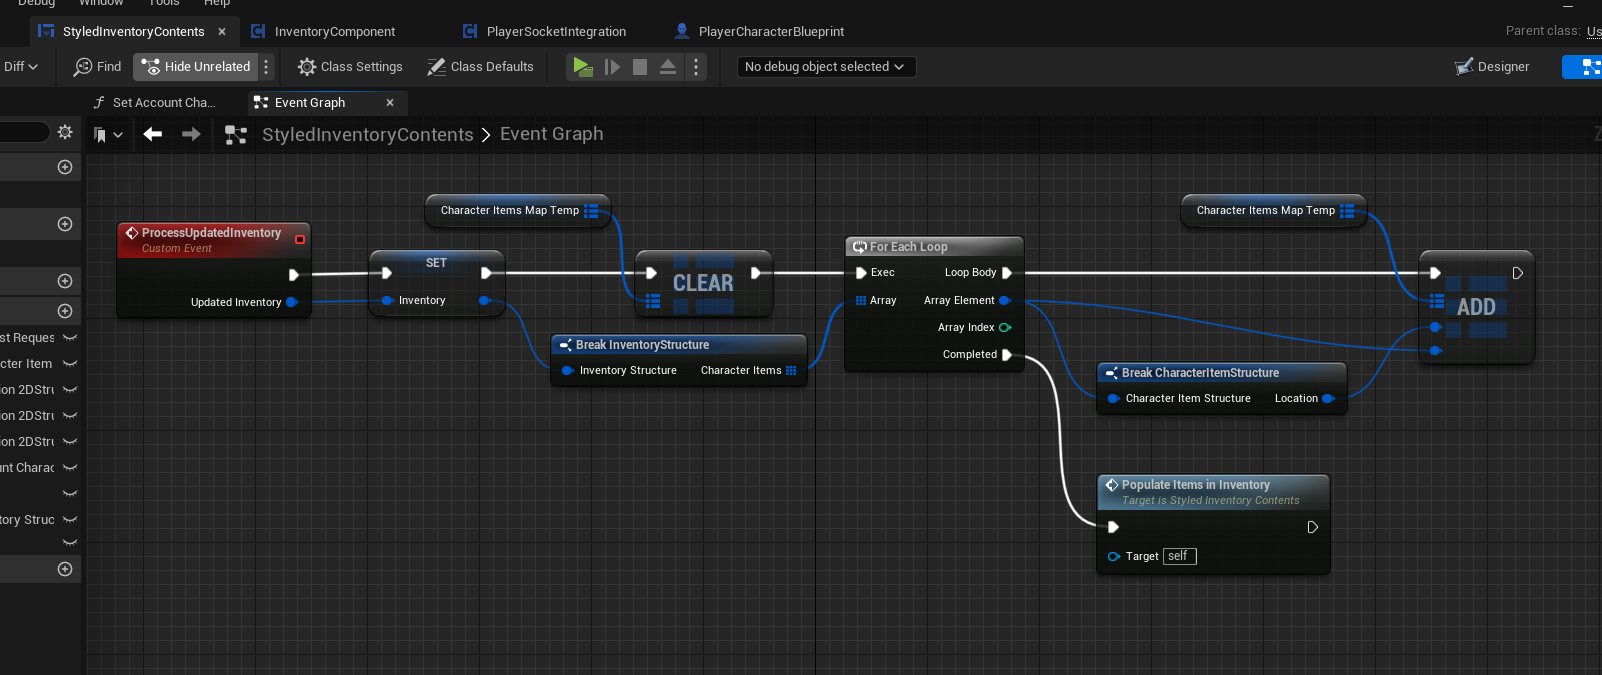Click the Character Items array output pin
The image size is (1602, 675).
tap(791, 370)
